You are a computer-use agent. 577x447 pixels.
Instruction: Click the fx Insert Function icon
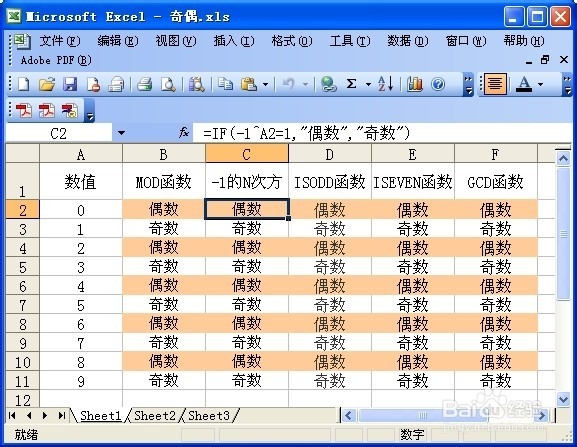(184, 133)
